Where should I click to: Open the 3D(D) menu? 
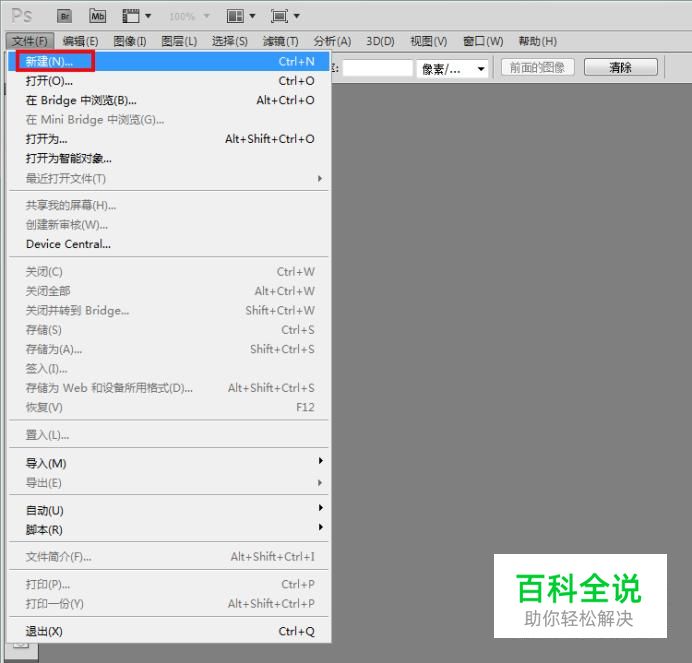point(380,41)
